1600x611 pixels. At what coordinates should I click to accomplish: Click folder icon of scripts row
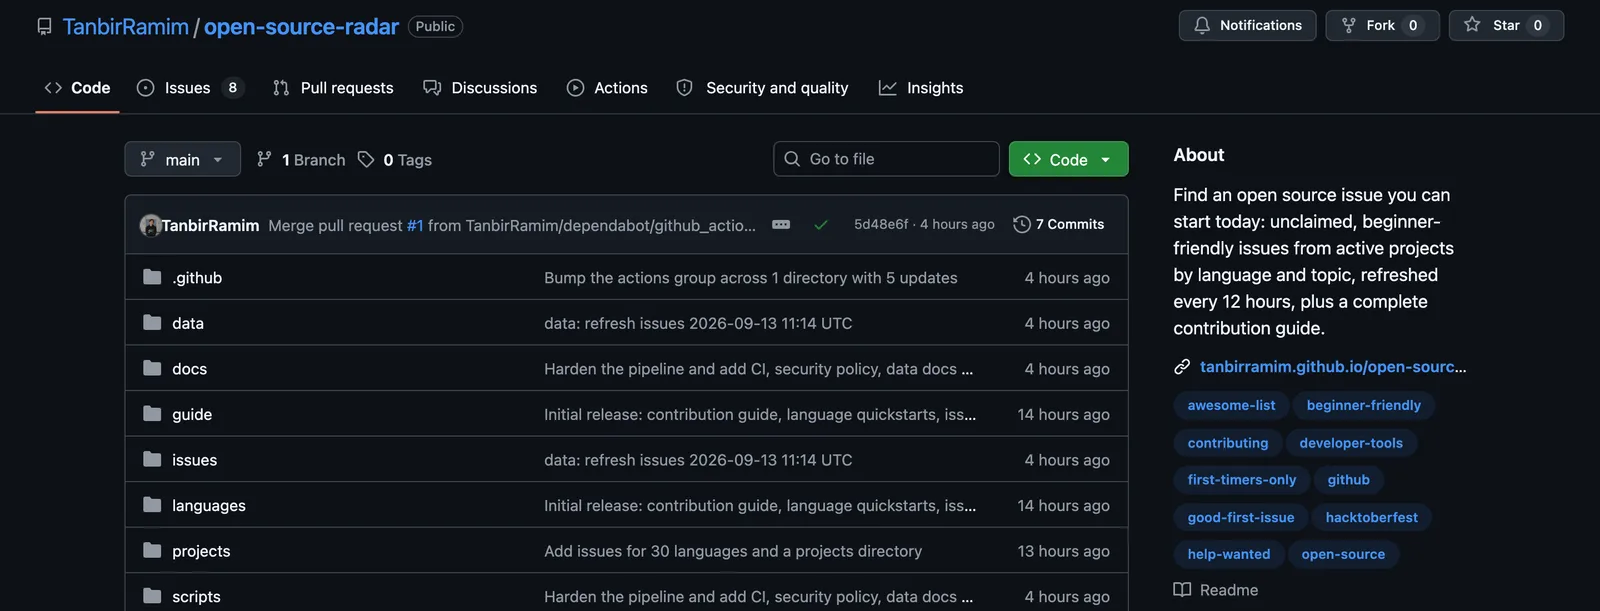(x=152, y=596)
